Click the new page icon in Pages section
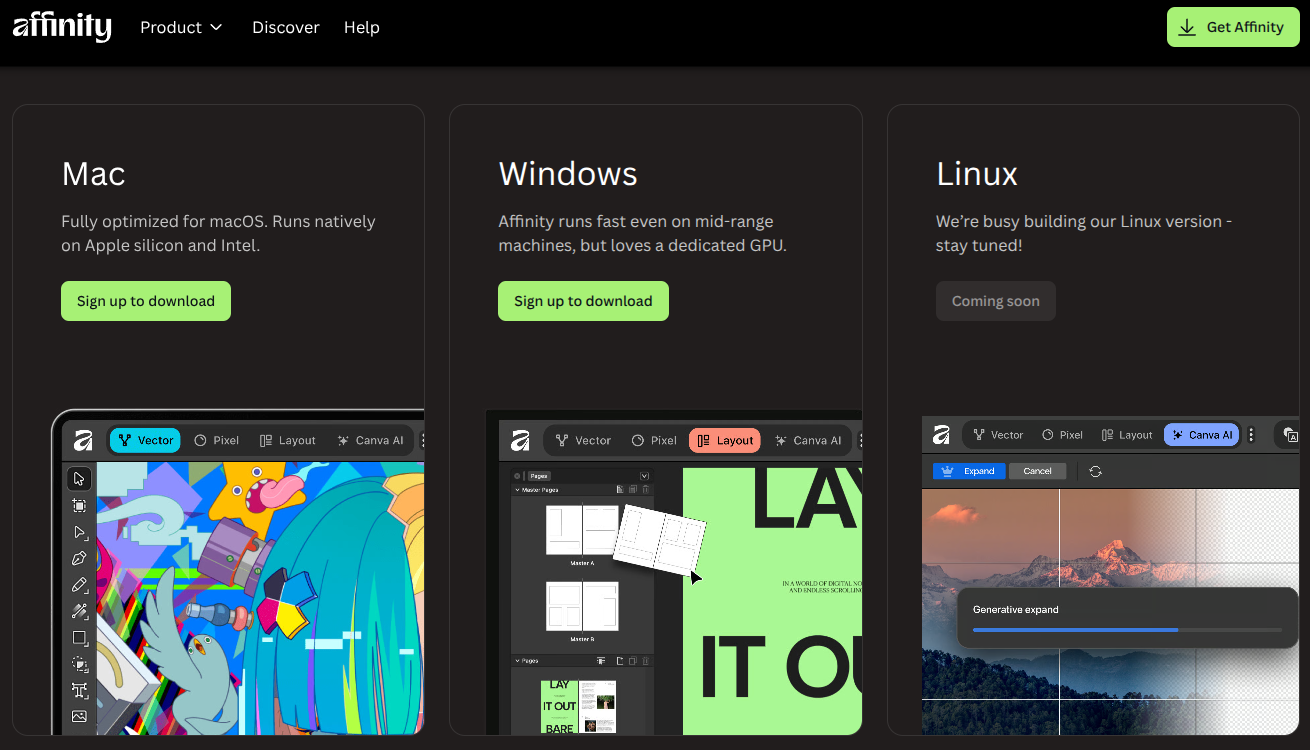 tap(620, 661)
